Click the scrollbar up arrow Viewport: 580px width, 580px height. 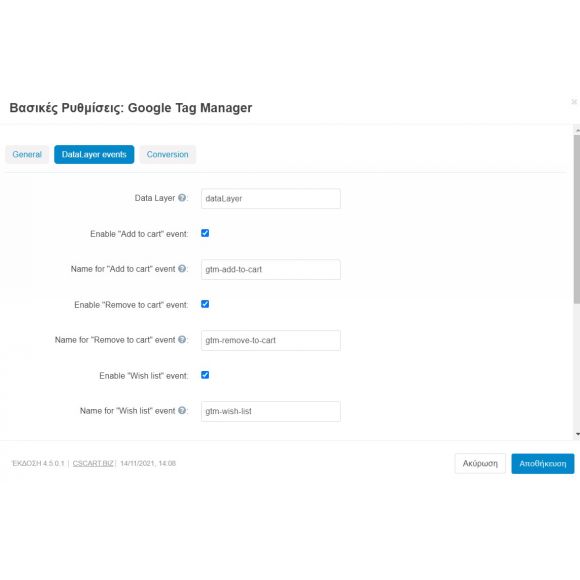point(577,131)
